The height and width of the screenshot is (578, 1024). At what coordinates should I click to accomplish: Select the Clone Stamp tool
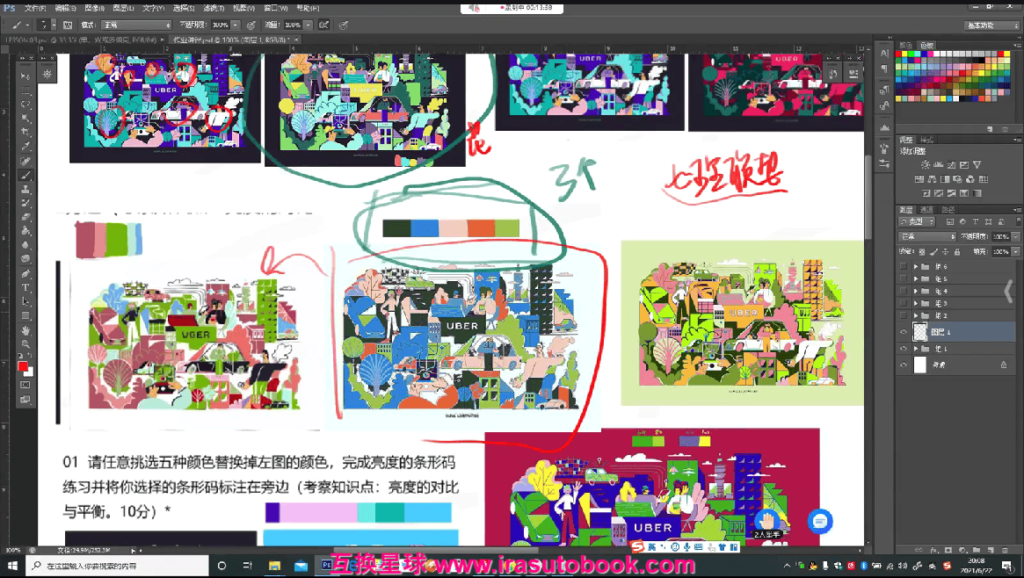[x=25, y=189]
